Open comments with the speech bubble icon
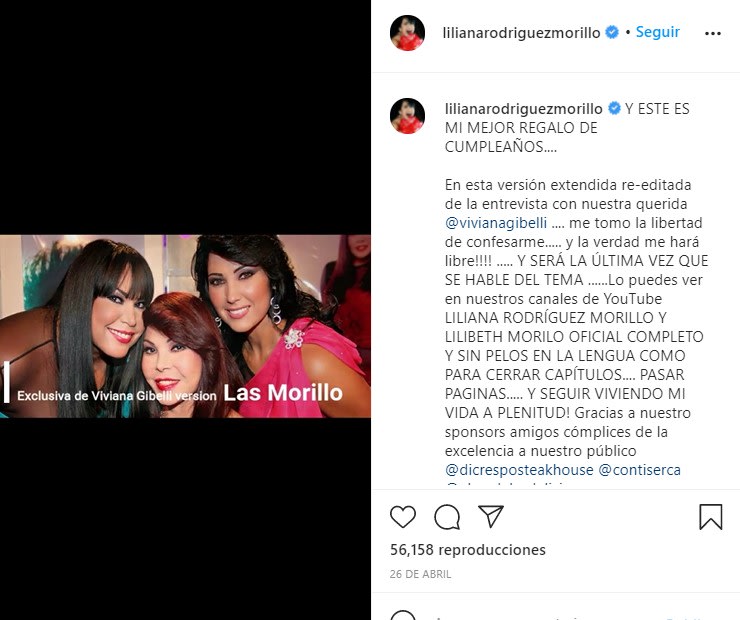This screenshot has width=740, height=620. 447,517
